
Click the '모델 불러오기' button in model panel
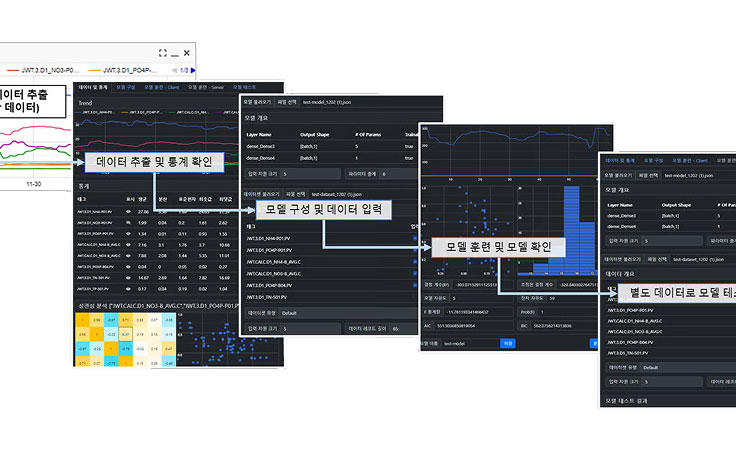[255, 101]
